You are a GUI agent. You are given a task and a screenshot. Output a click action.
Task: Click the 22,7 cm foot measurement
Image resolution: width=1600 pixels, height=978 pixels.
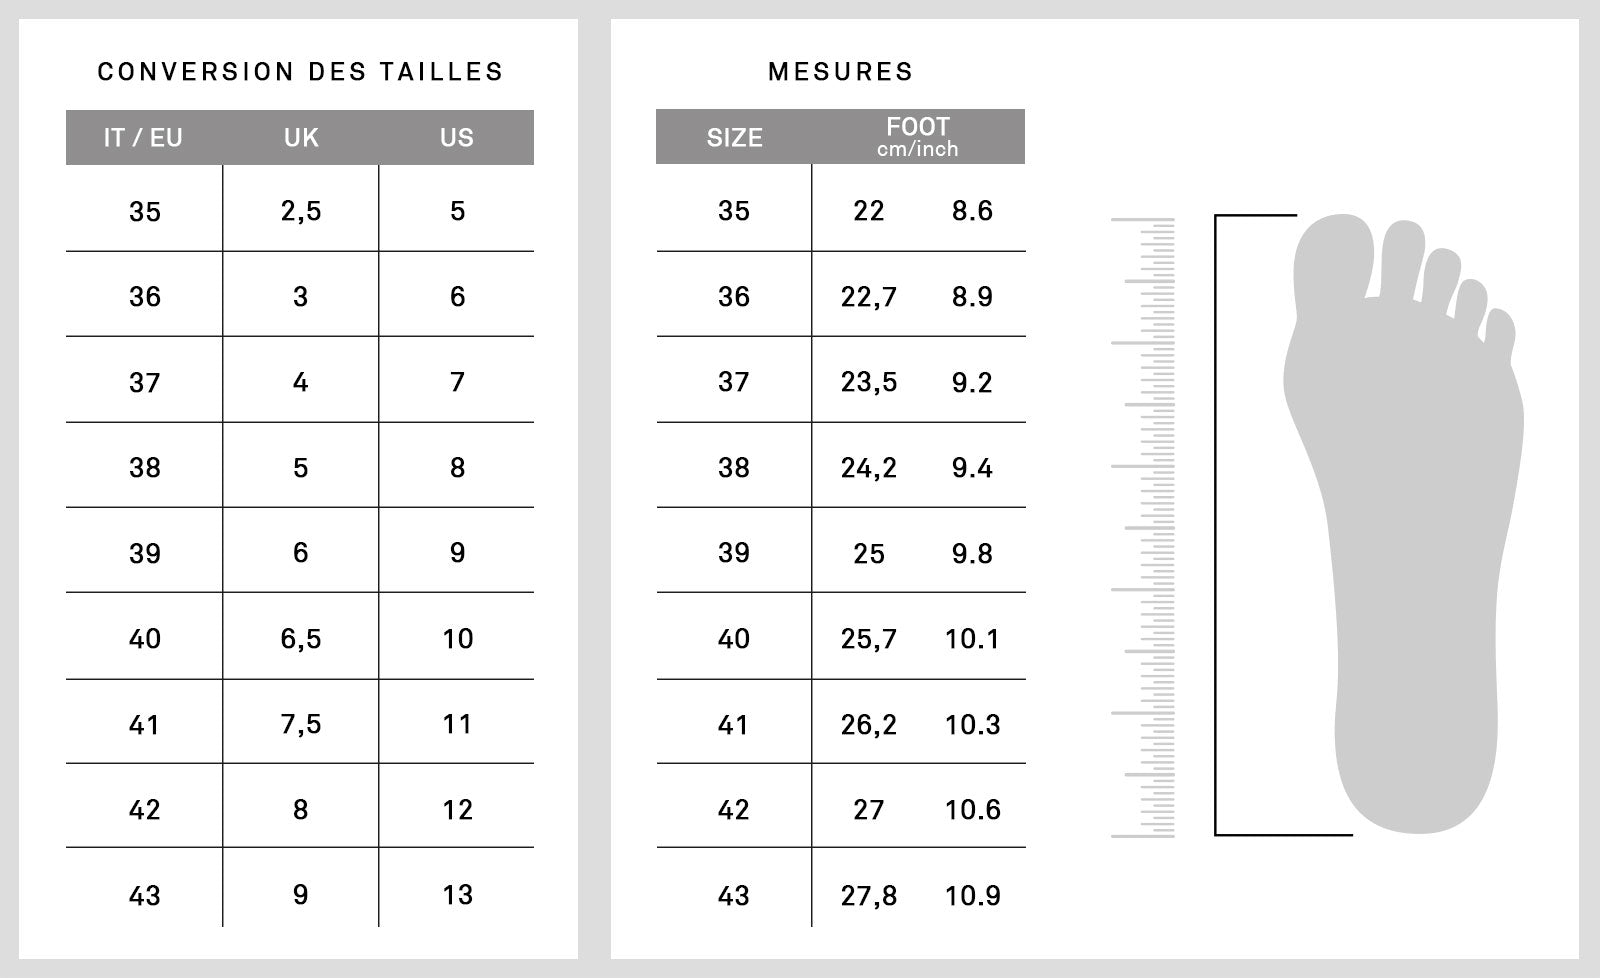pyautogui.click(x=868, y=297)
